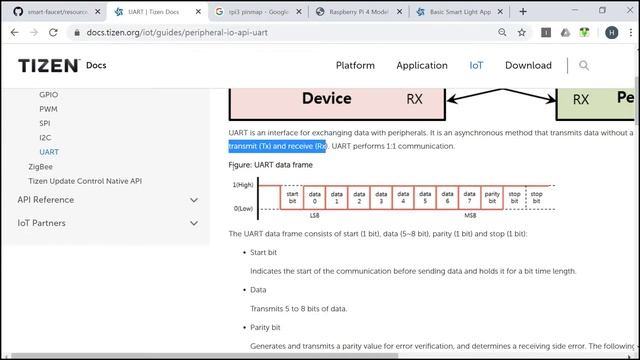Click the 'Data' bullet text

[258, 290]
